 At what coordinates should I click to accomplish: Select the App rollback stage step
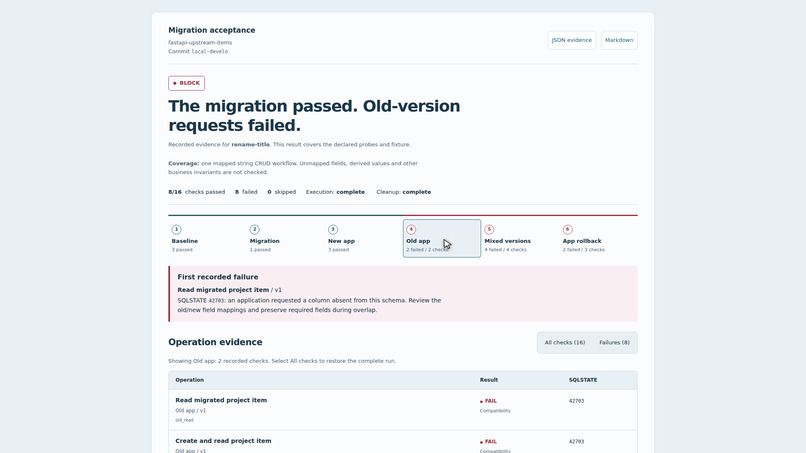(598, 239)
